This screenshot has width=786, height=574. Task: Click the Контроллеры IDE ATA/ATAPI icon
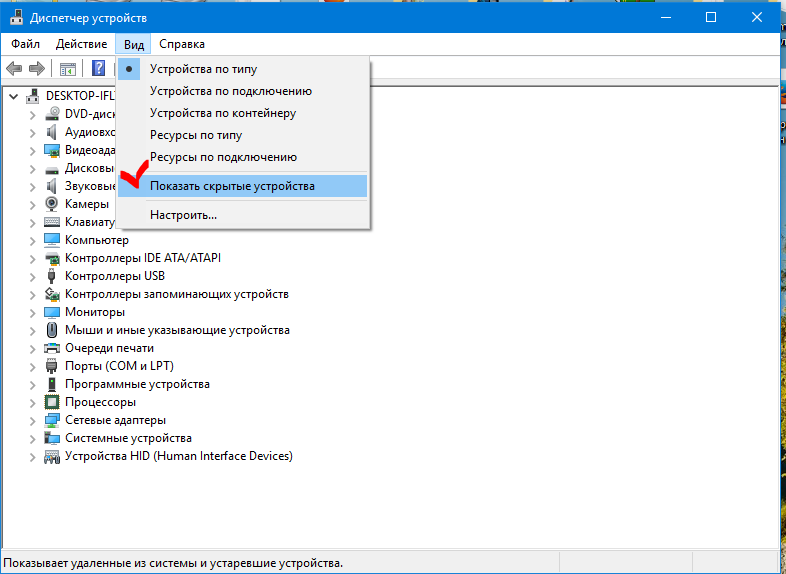52,258
